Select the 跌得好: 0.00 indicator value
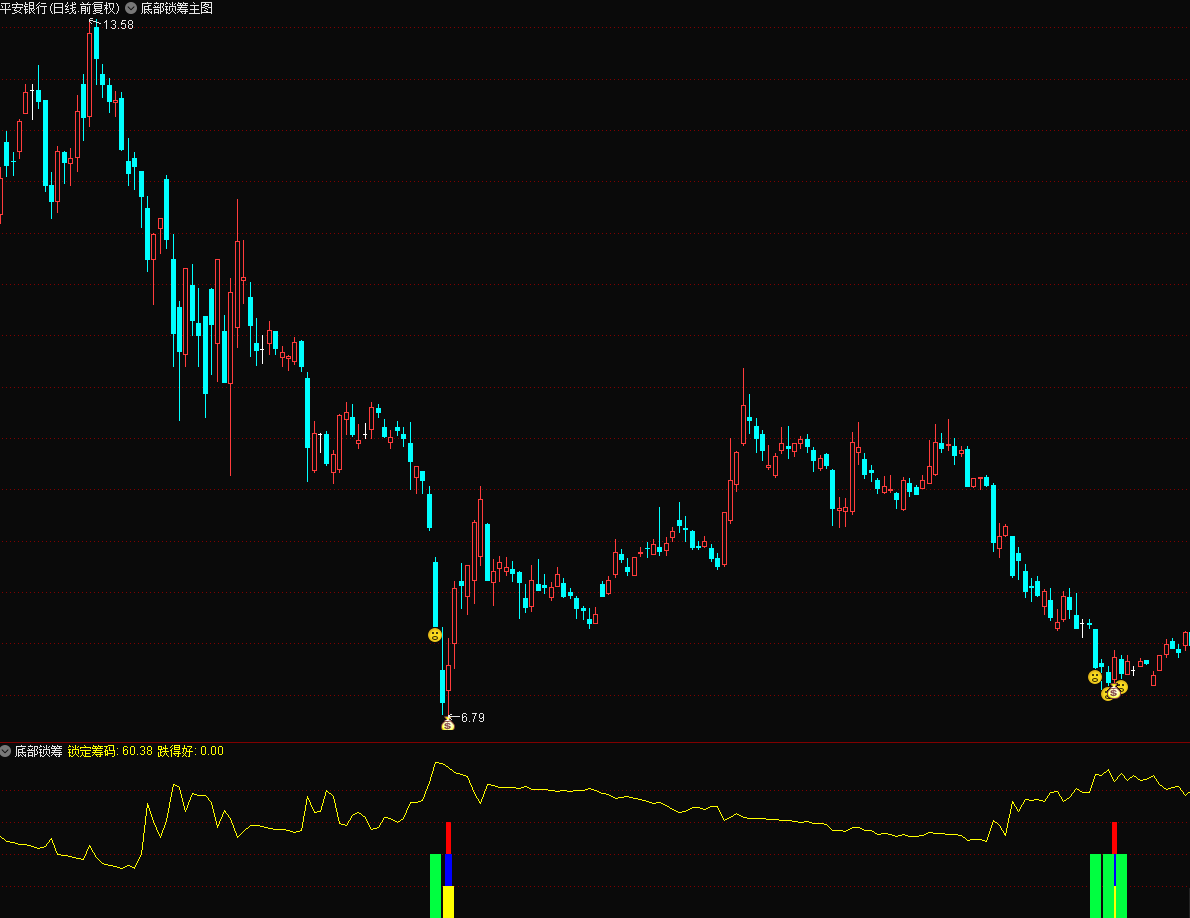Viewport: 1190px width, 918px height. 190,751
